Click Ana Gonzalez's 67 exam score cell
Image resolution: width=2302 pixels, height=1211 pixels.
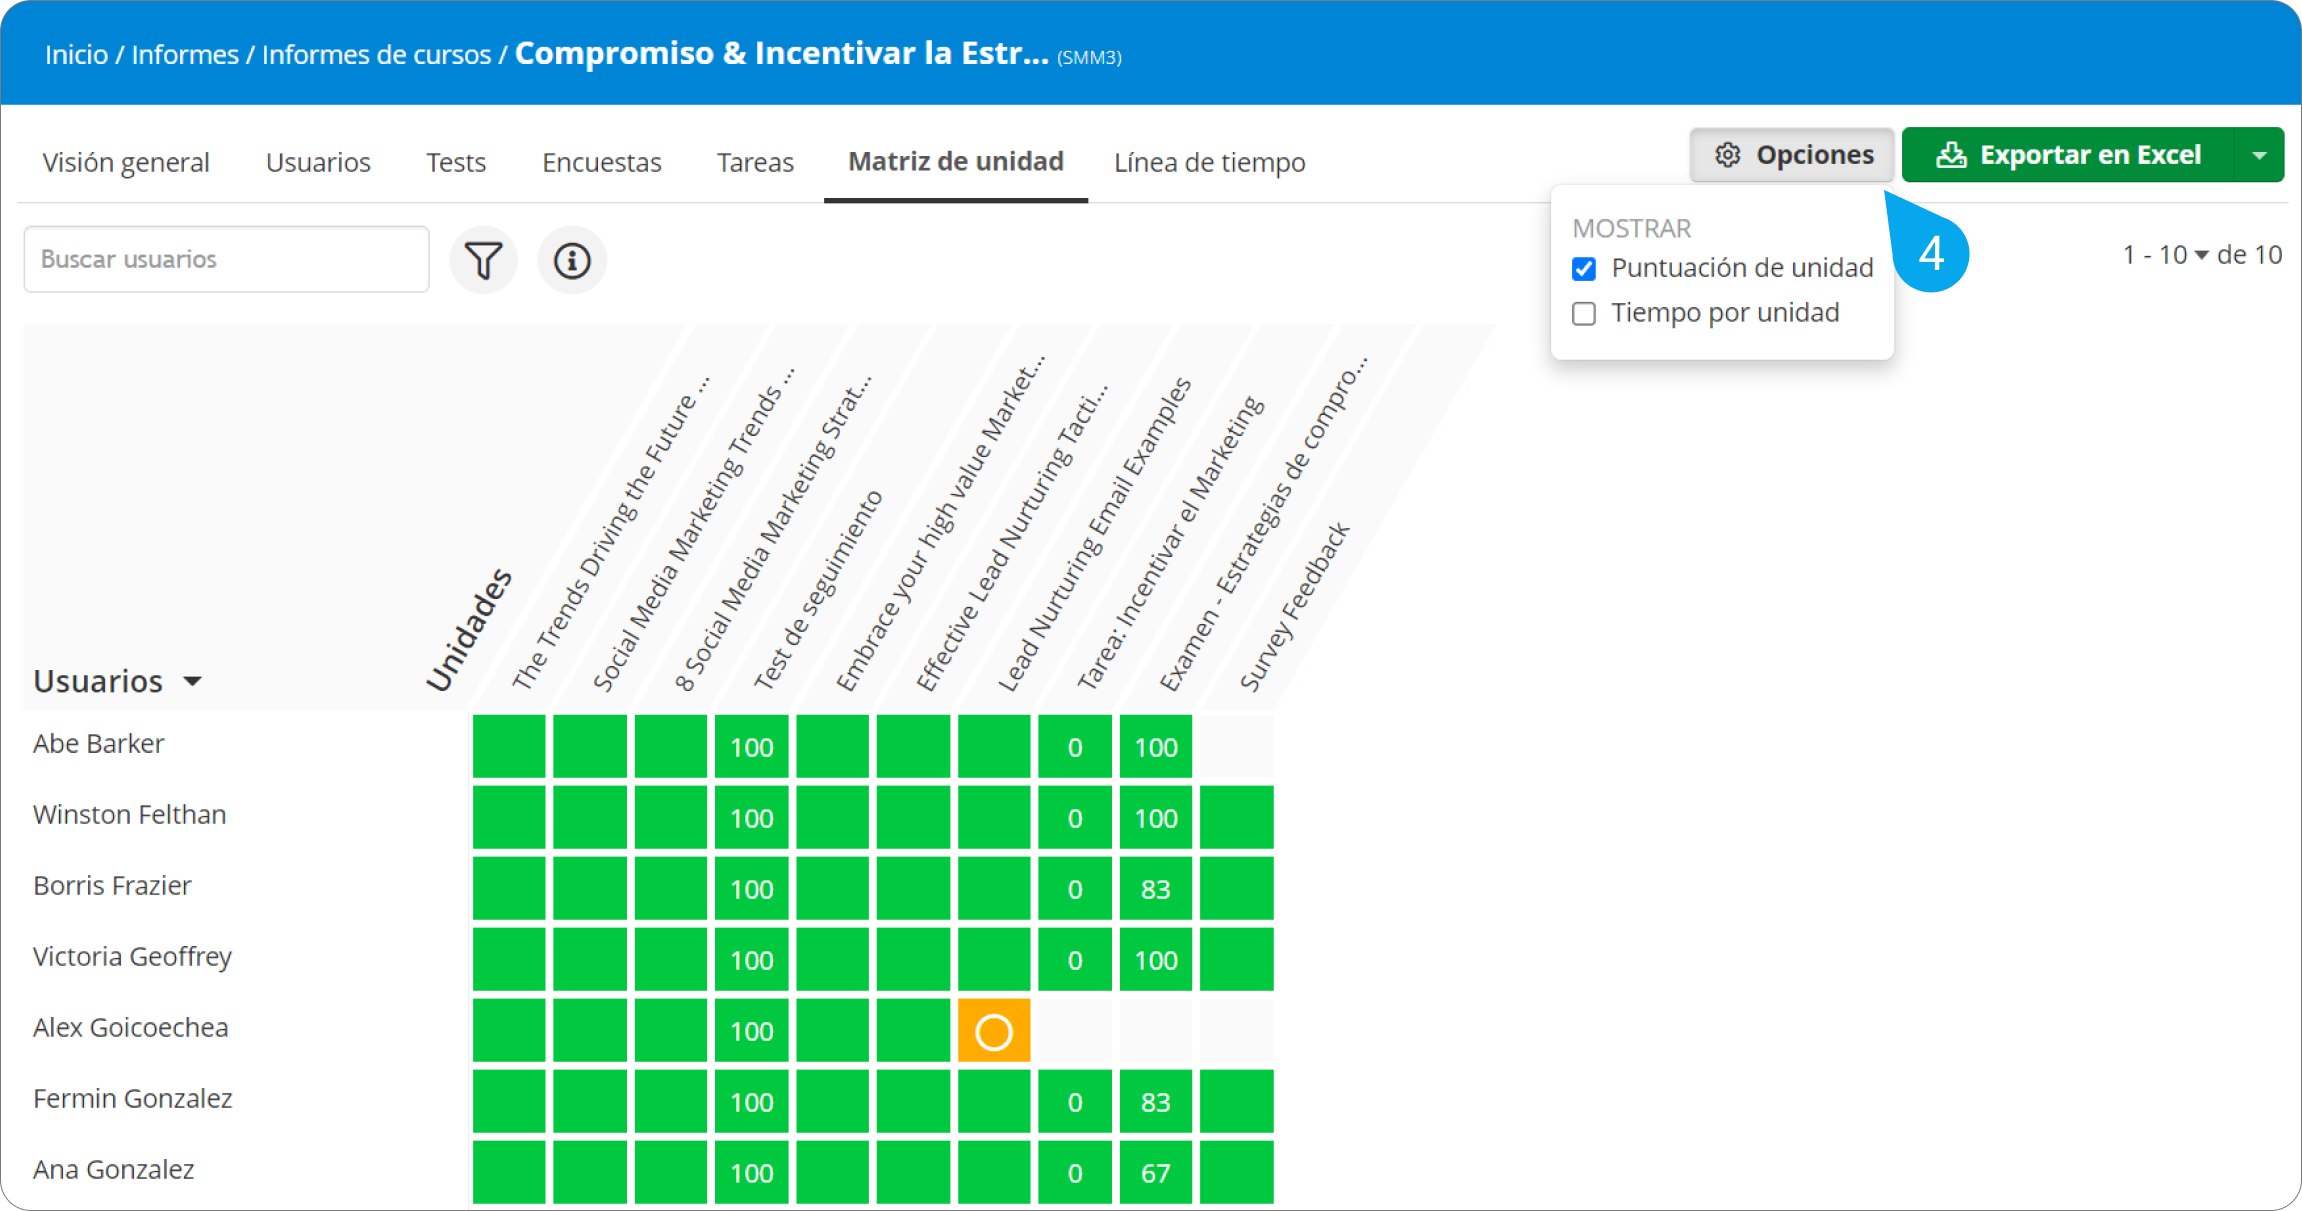(1155, 1173)
